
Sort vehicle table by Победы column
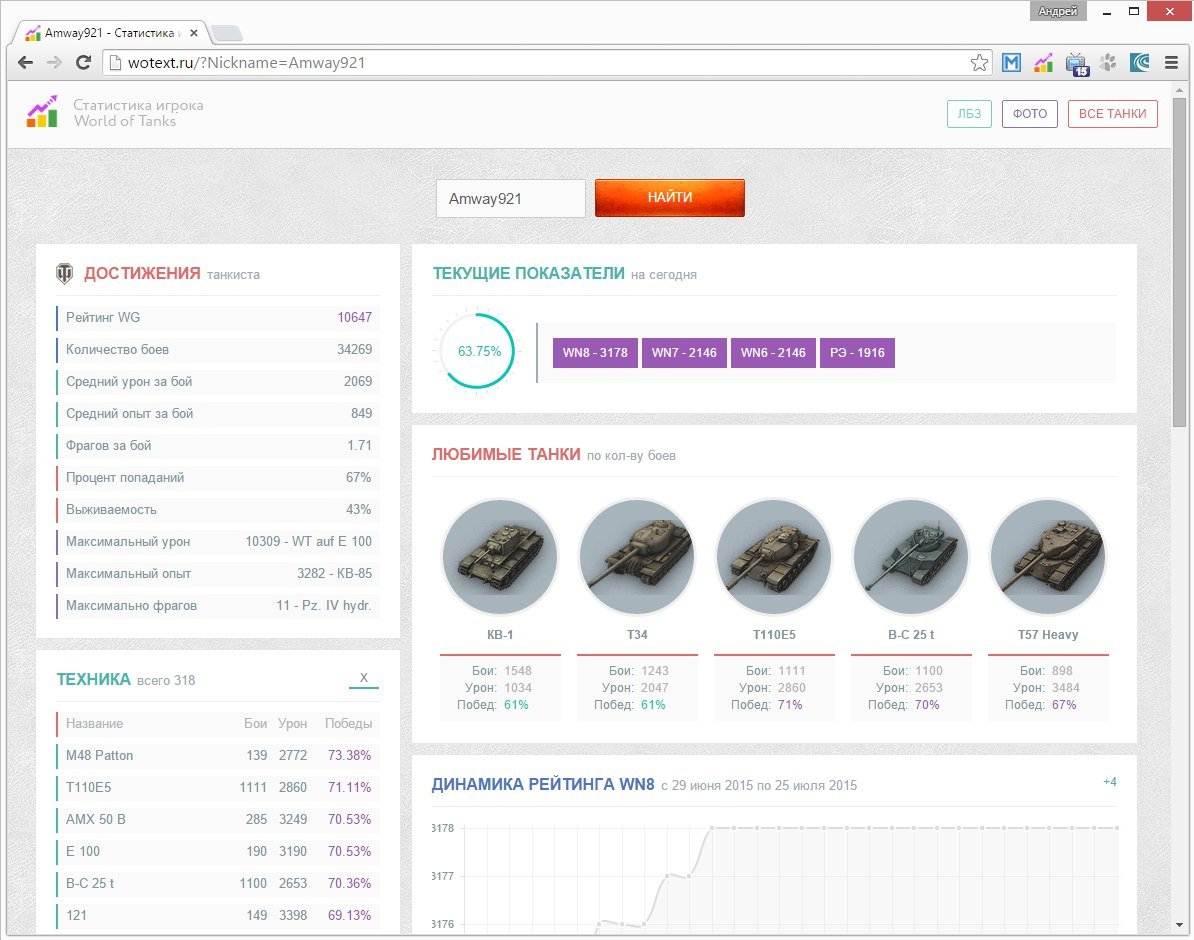click(x=349, y=724)
